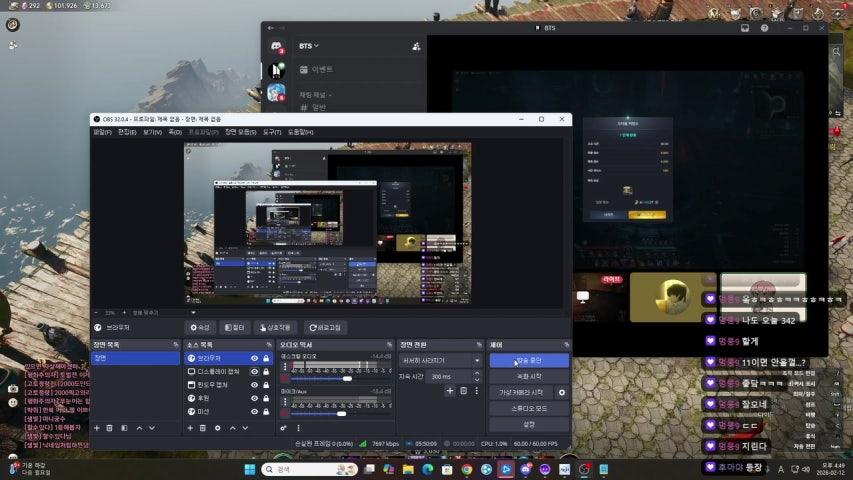Viewport: 853px width, 480px height.
Task: Unlock the 브라우저 source lock icon
Action: pyautogui.click(x=266, y=359)
